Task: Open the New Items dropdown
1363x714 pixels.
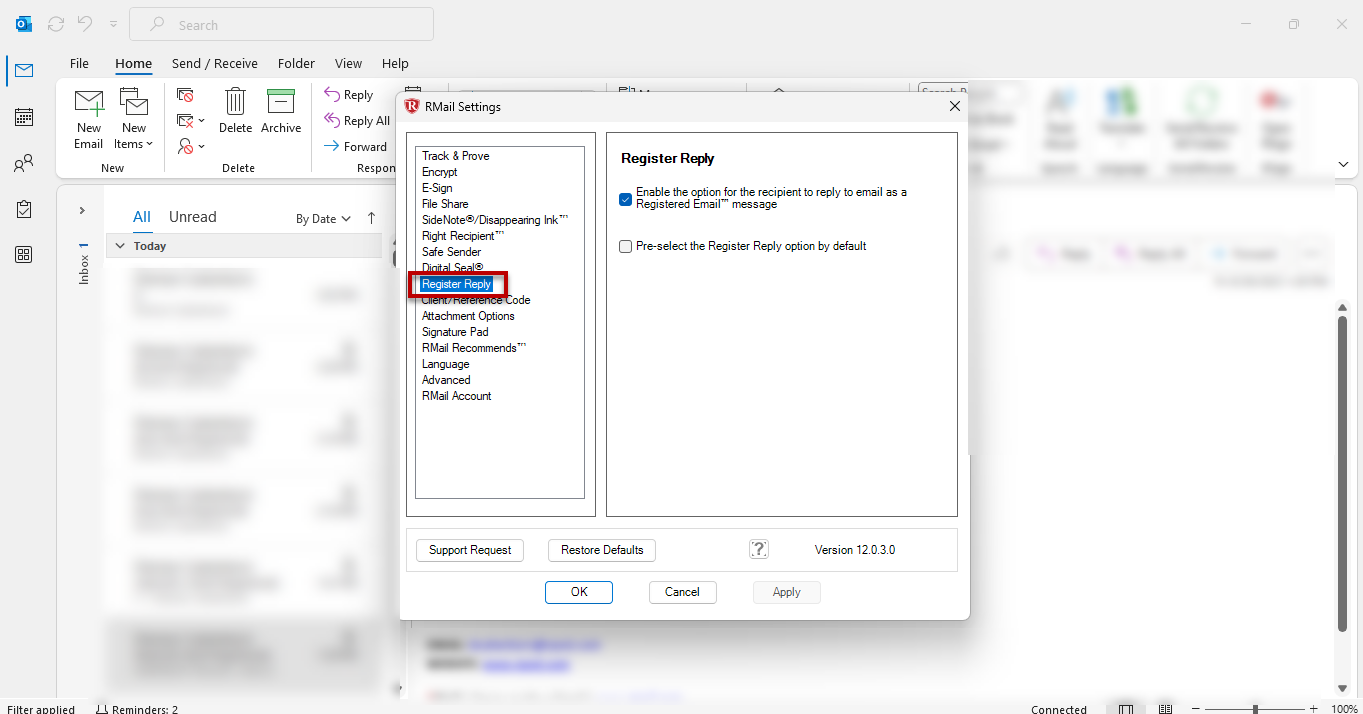Action: [134, 118]
